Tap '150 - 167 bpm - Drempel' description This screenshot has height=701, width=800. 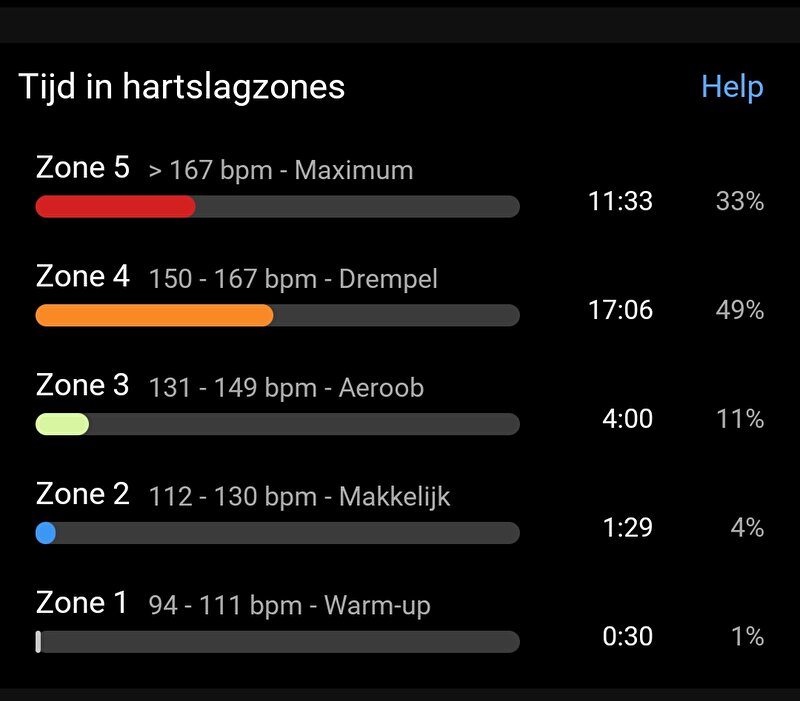coord(293,279)
